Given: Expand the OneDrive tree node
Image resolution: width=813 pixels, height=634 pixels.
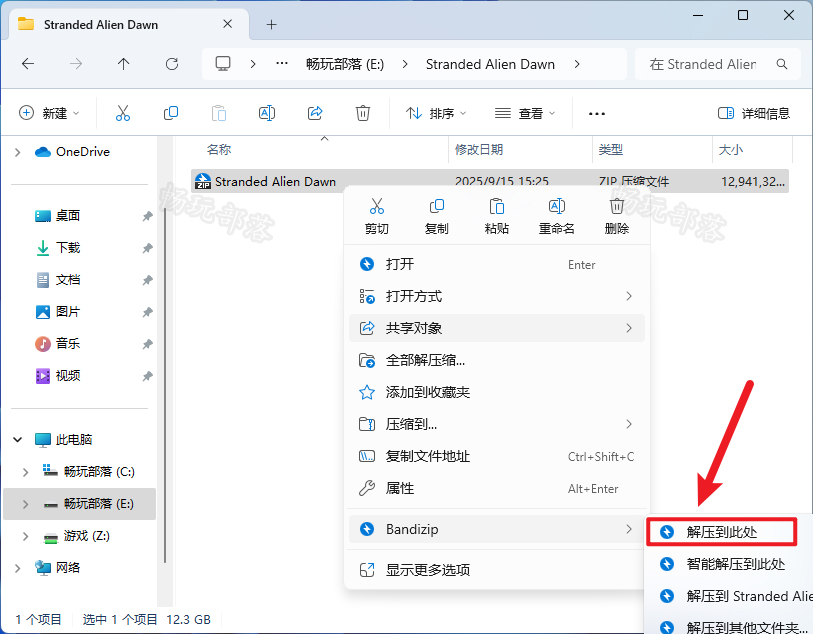Looking at the screenshot, I should coord(18,152).
